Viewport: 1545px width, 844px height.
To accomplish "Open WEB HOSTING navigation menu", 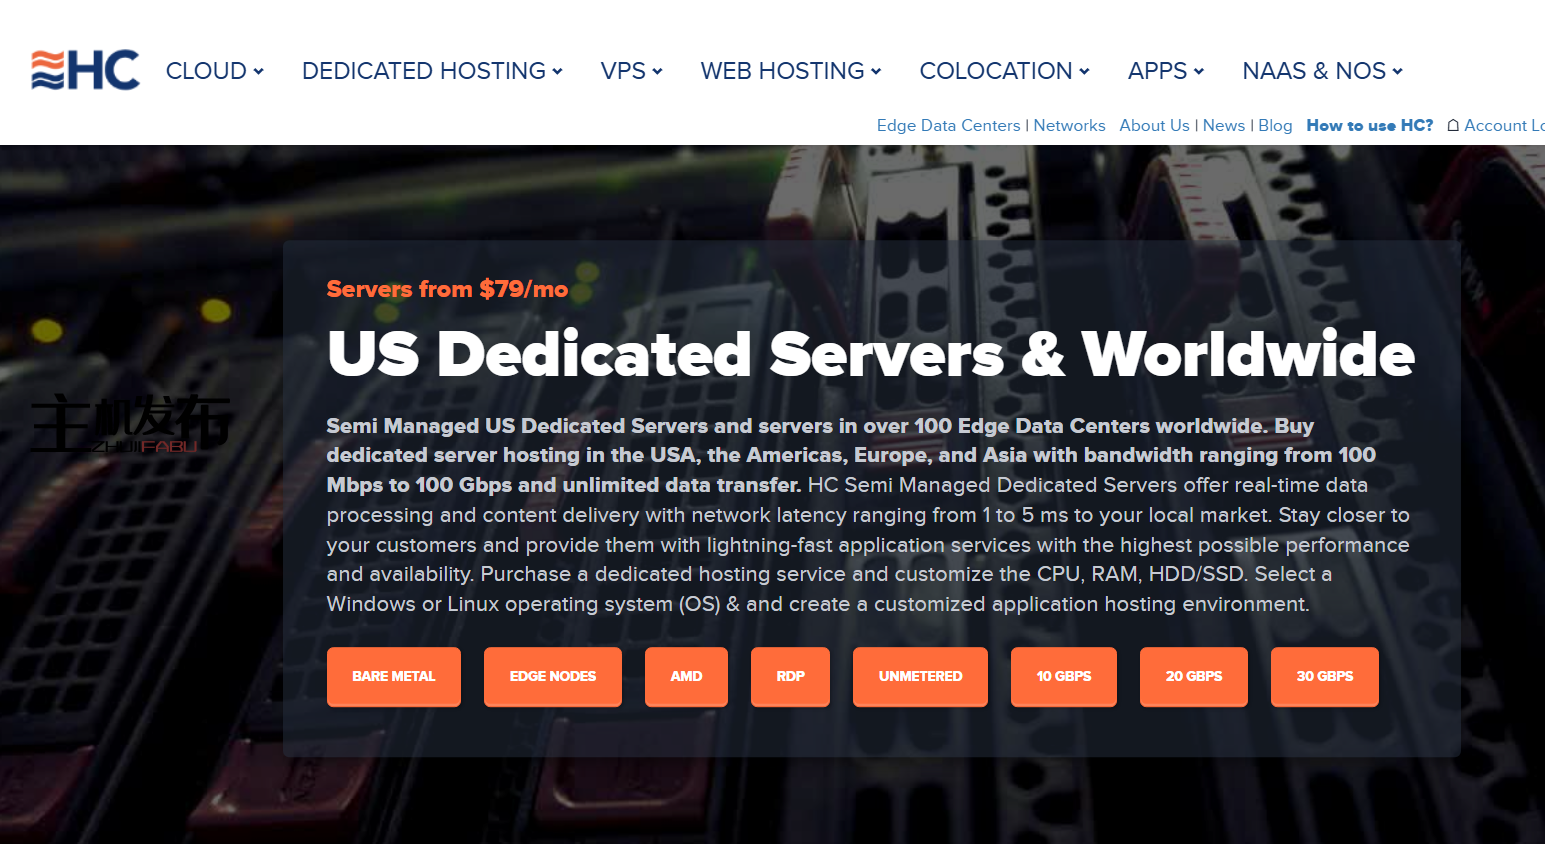I will click(790, 71).
